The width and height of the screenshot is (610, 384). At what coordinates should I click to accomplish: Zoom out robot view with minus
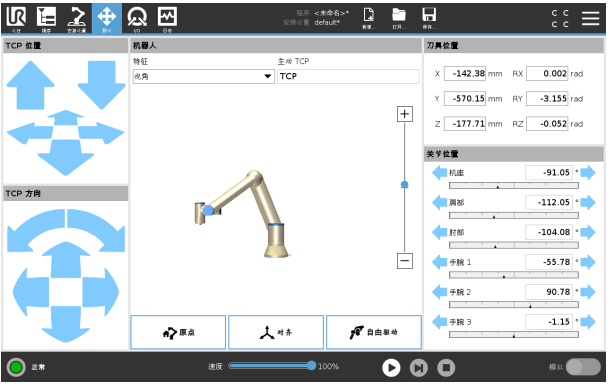click(405, 261)
